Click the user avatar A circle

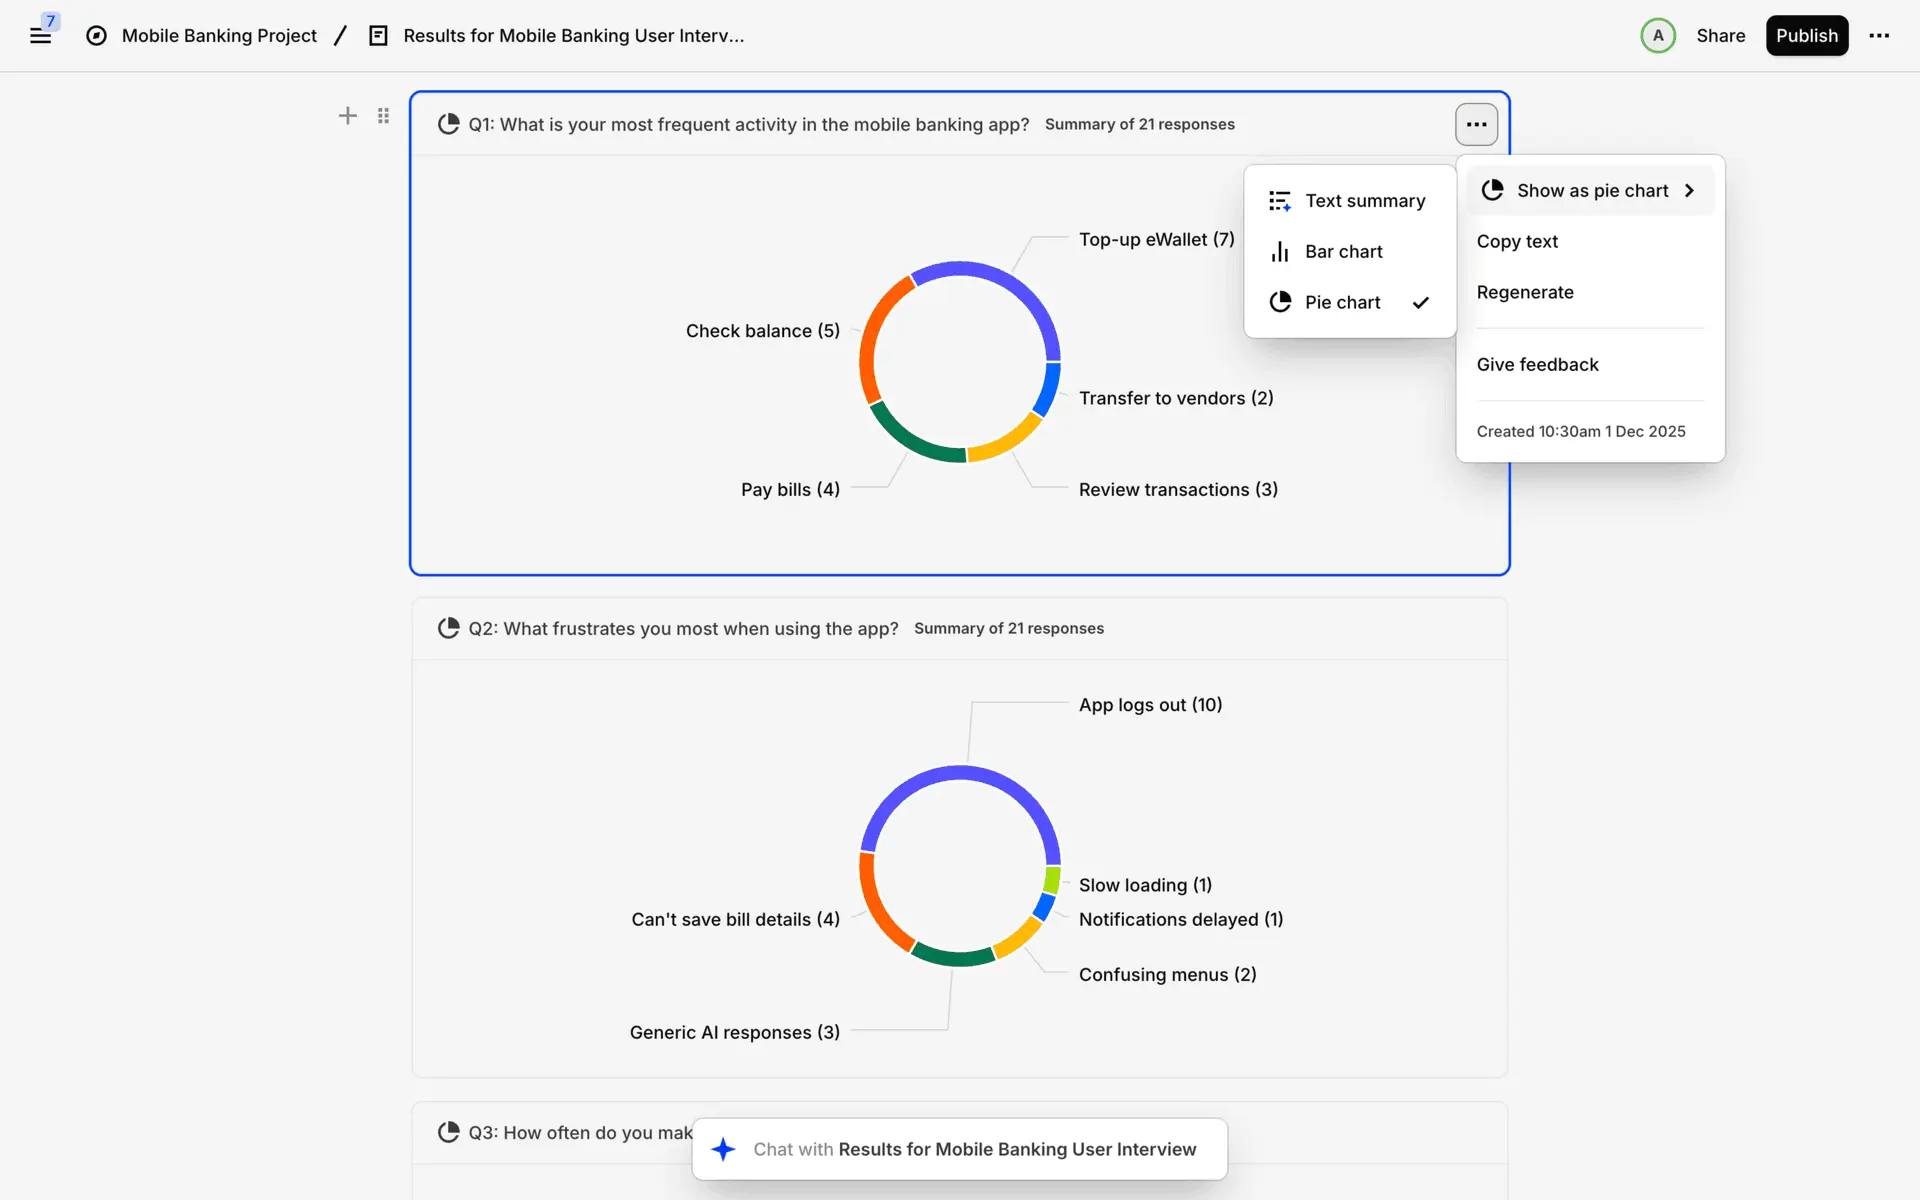click(x=1657, y=36)
